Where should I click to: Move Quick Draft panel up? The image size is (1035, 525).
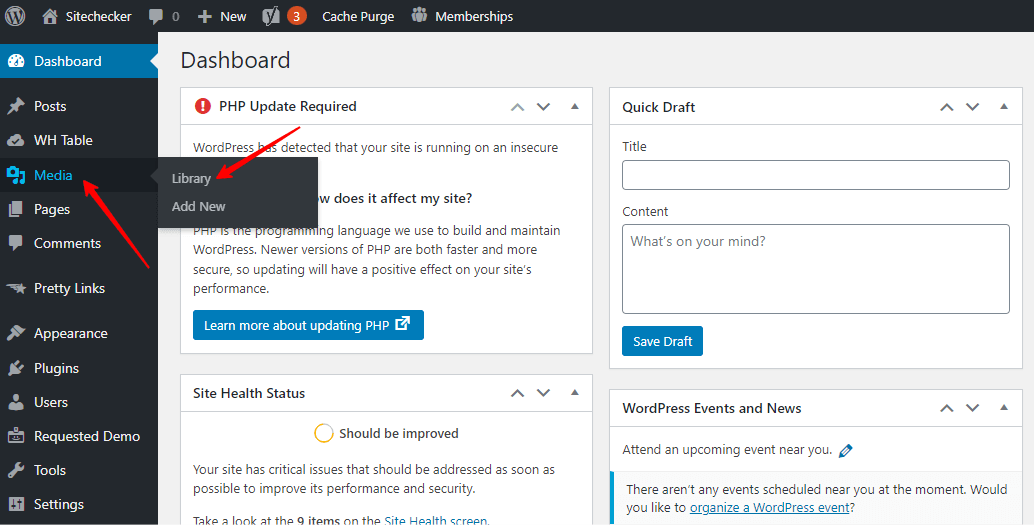tap(947, 107)
